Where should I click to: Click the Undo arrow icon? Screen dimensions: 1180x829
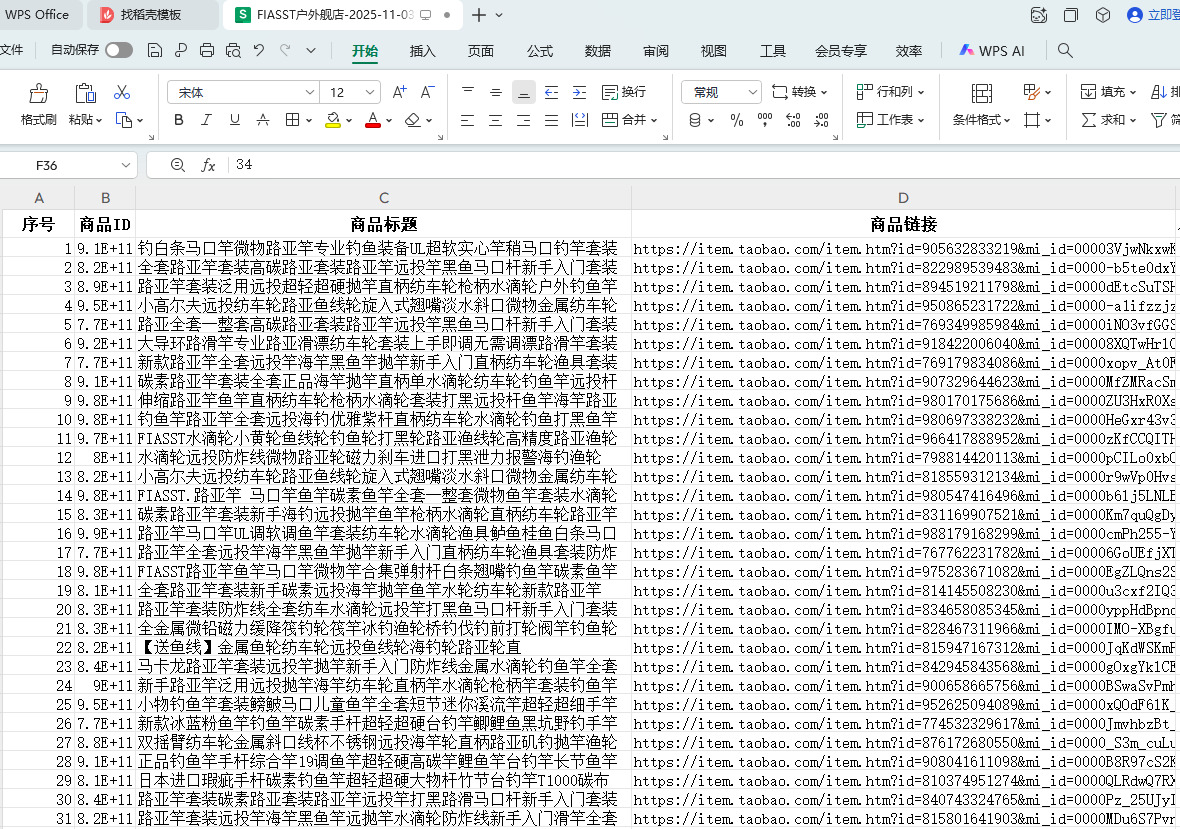(259, 50)
